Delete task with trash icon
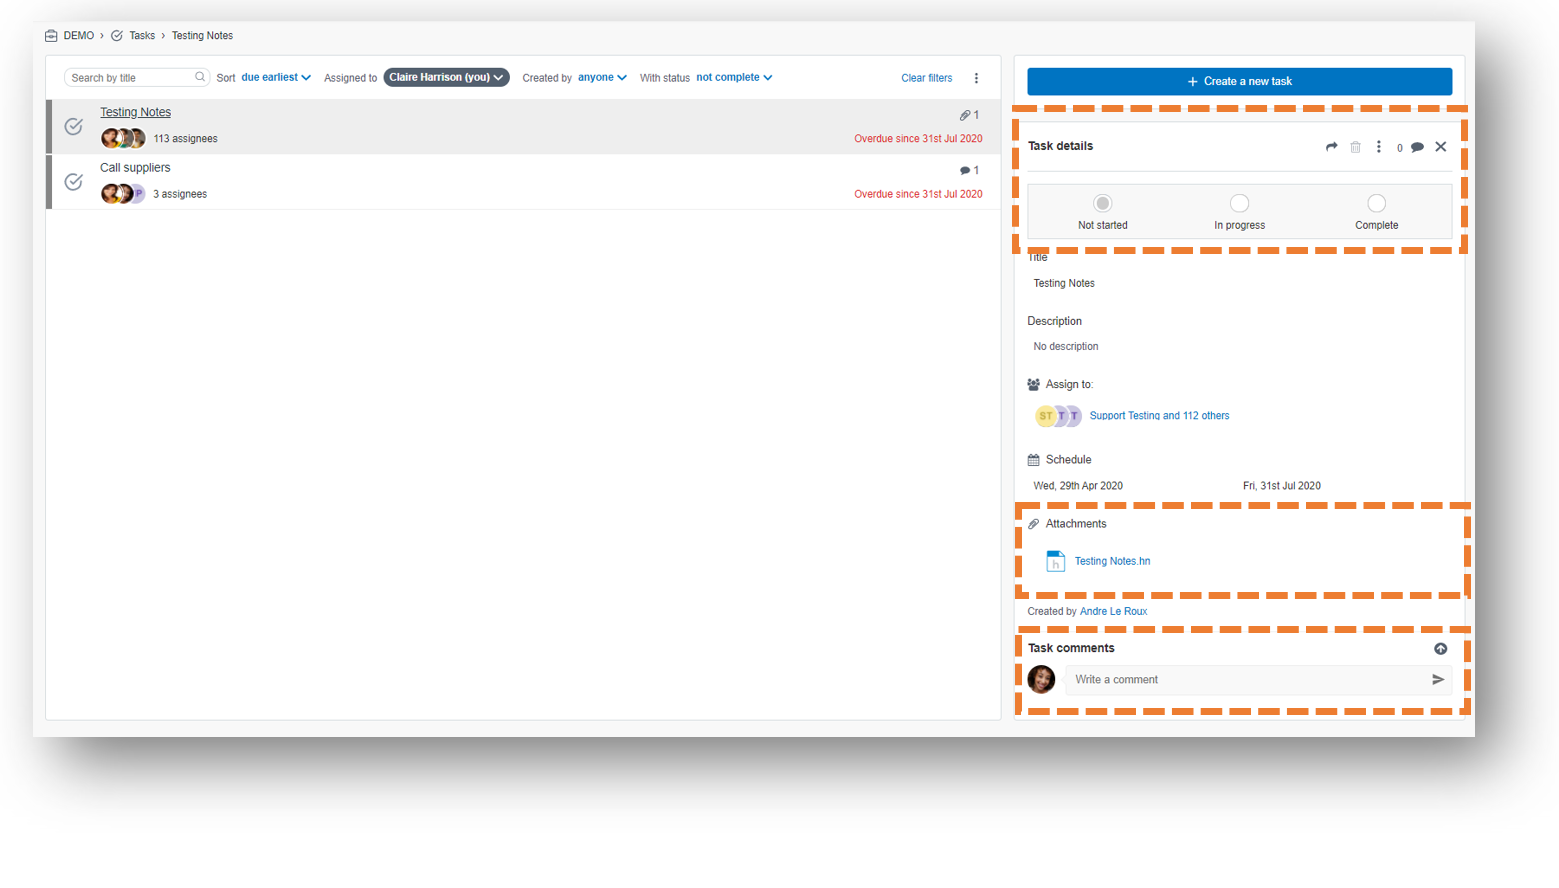 [1355, 147]
